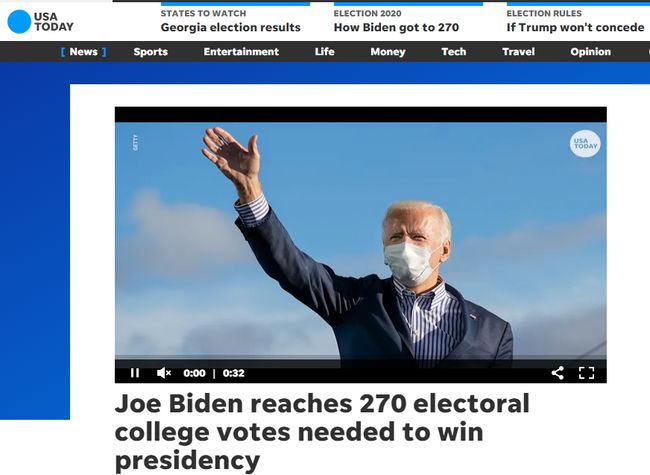Image resolution: width=650 pixels, height=475 pixels.
Task: Open the Tech section
Action: pos(454,52)
